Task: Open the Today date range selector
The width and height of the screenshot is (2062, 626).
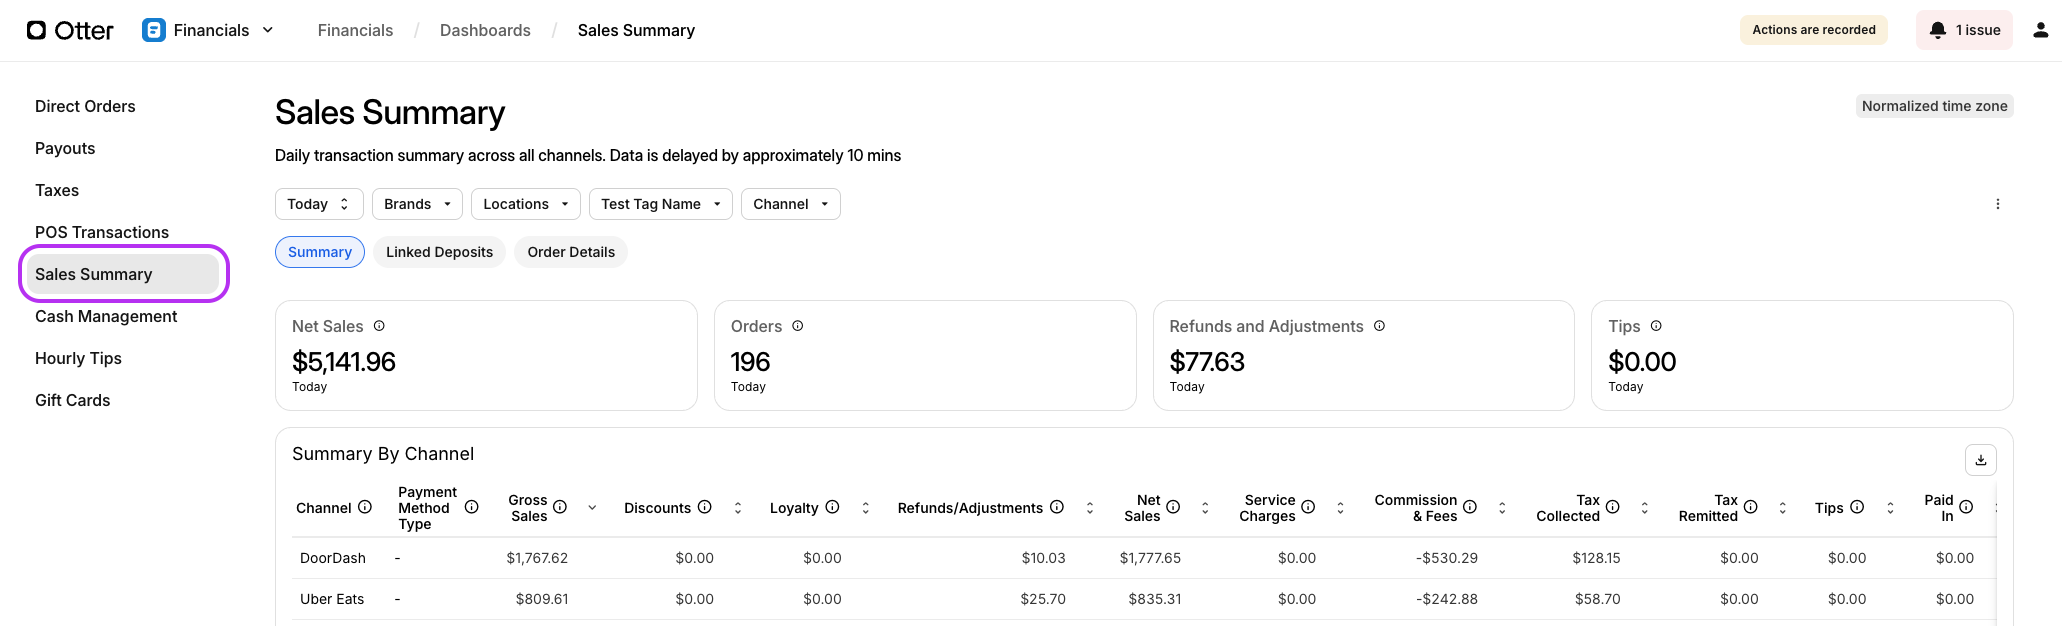Action: coord(319,204)
